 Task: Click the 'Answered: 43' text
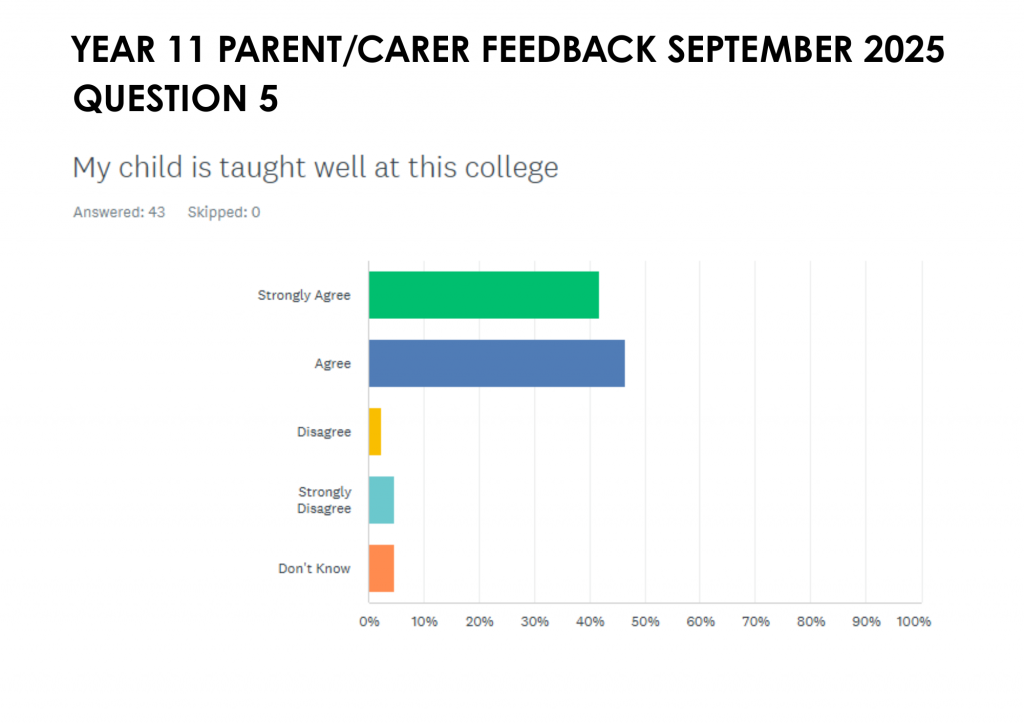[x=119, y=212]
